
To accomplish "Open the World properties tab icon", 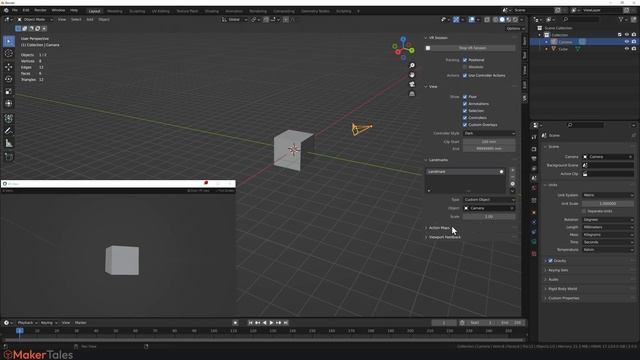I will tap(534, 189).
